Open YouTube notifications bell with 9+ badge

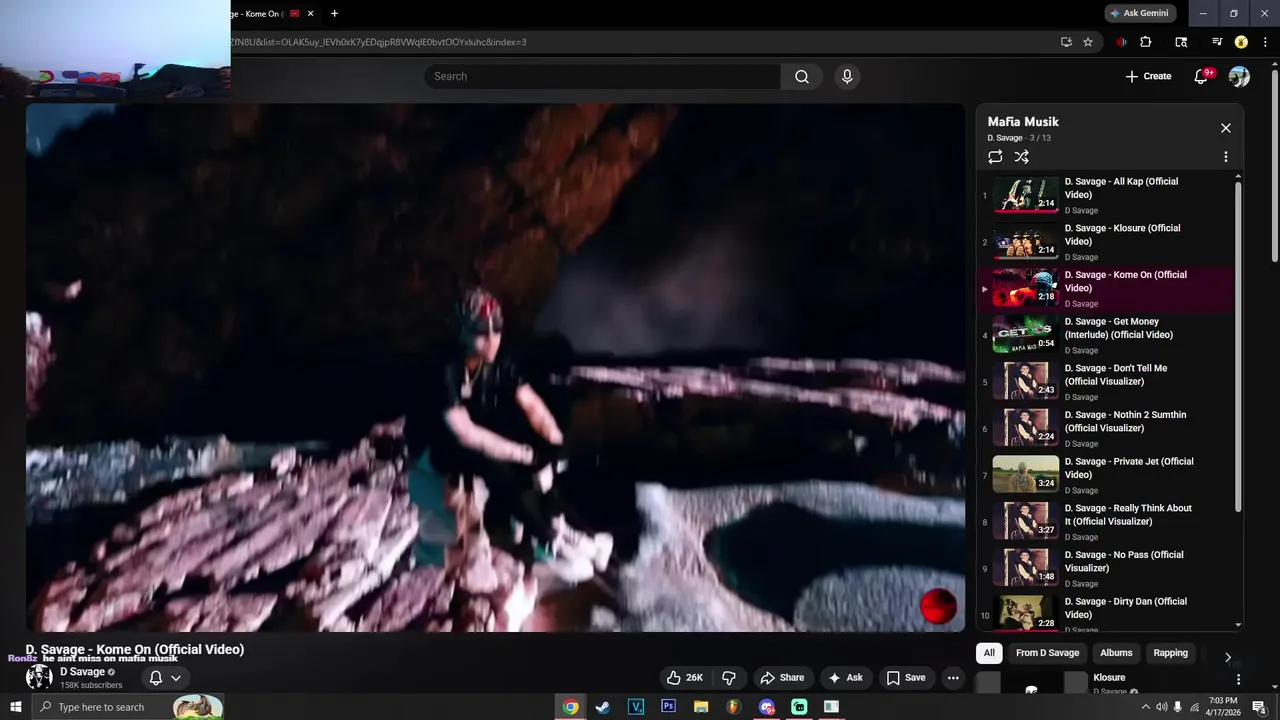[x=1203, y=76]
